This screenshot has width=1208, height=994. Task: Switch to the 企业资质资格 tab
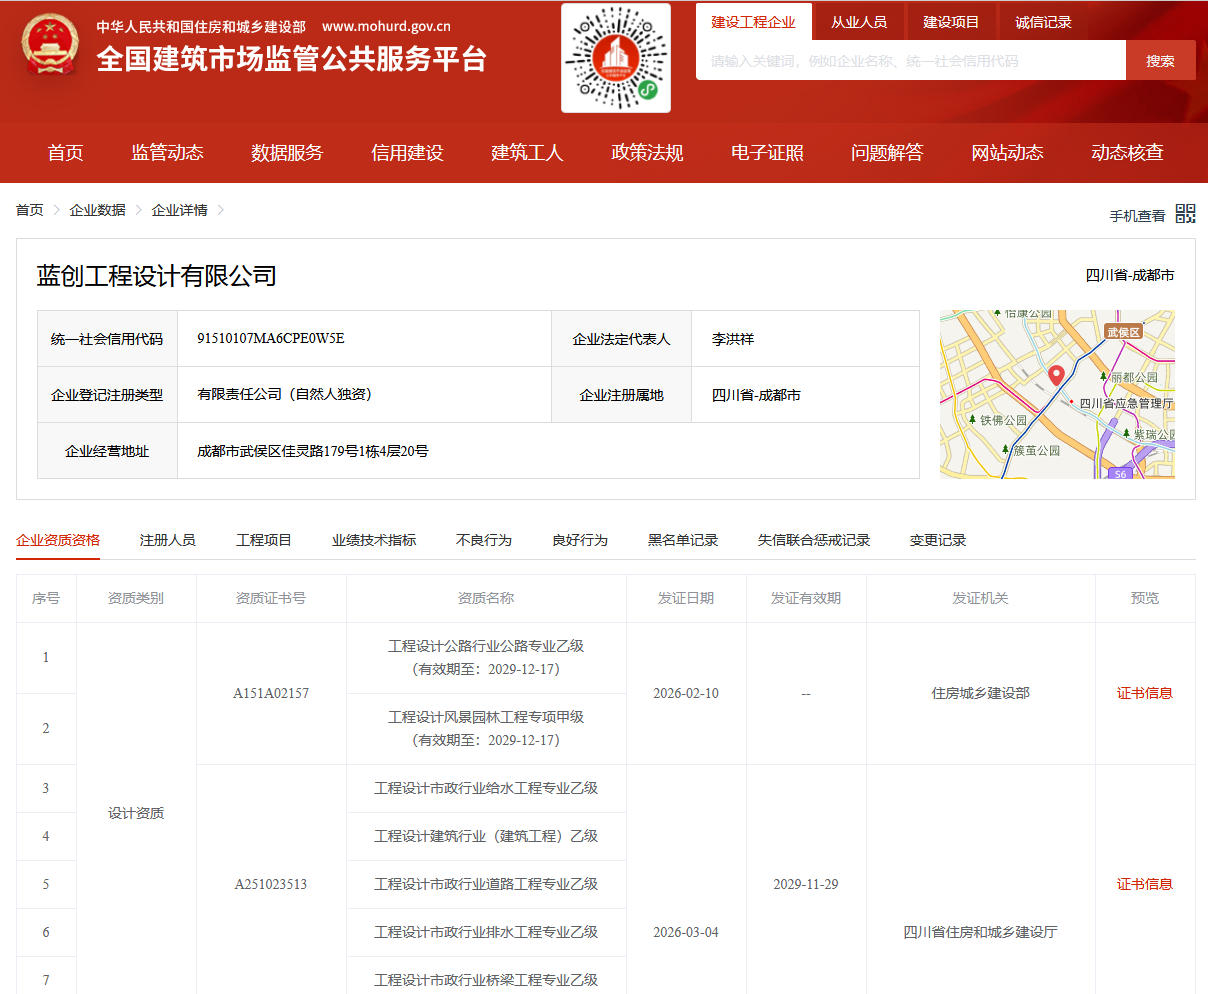click(x=58, y=540)
